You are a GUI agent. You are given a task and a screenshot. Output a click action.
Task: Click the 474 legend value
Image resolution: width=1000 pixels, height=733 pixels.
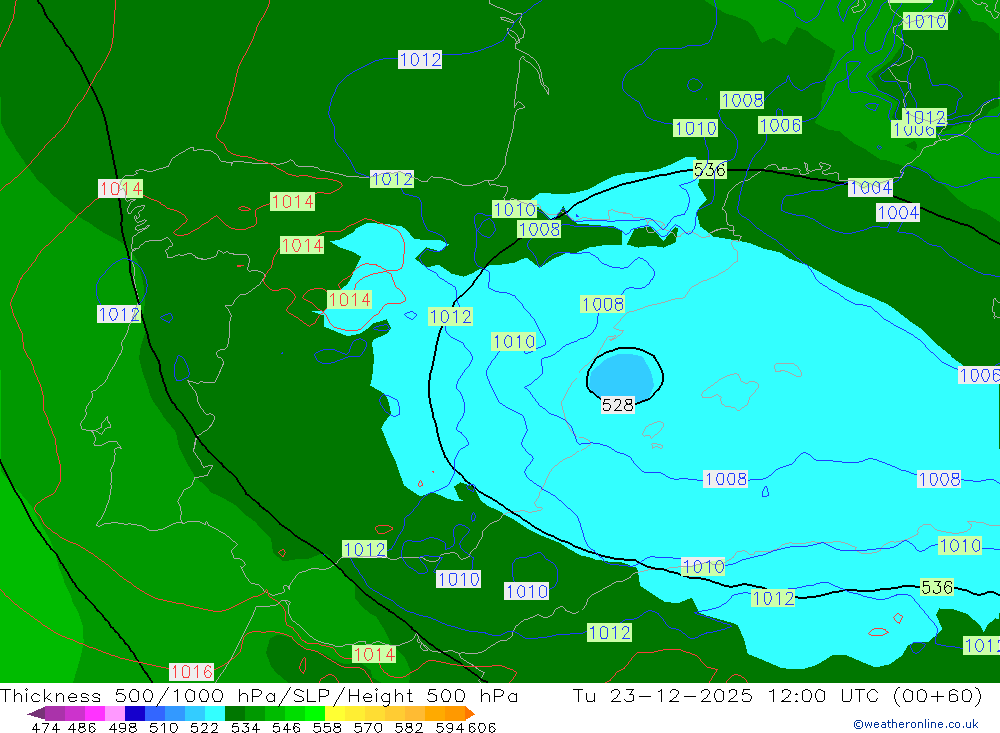tap(45, 728)
